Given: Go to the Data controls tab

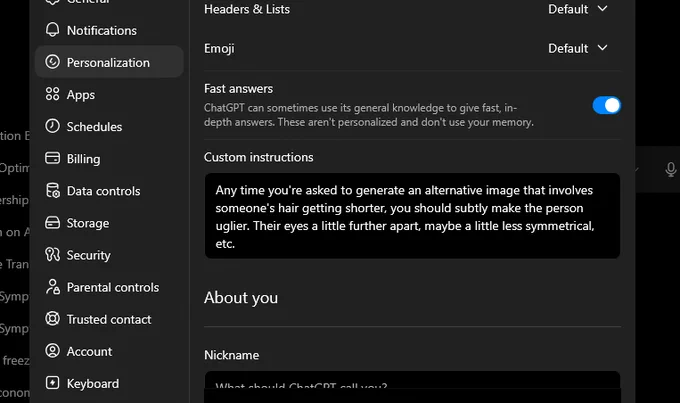Looking at the screenshot, I should [x=109, y=191].
